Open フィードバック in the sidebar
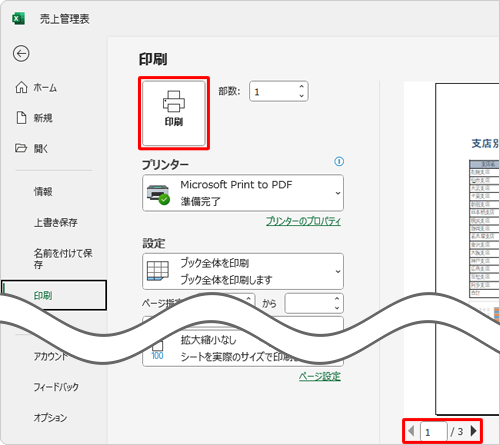The width and height of the screenshot is (500, 445). click(56, 387)
